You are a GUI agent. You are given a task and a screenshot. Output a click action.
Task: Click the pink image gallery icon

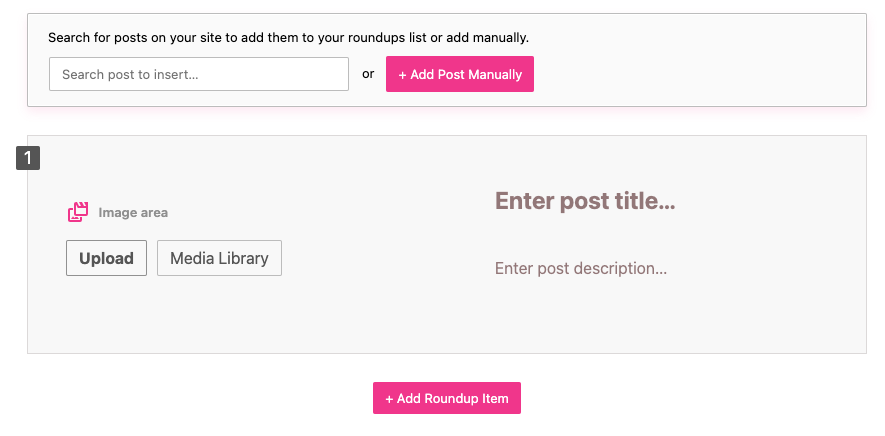tap(78, 212)
